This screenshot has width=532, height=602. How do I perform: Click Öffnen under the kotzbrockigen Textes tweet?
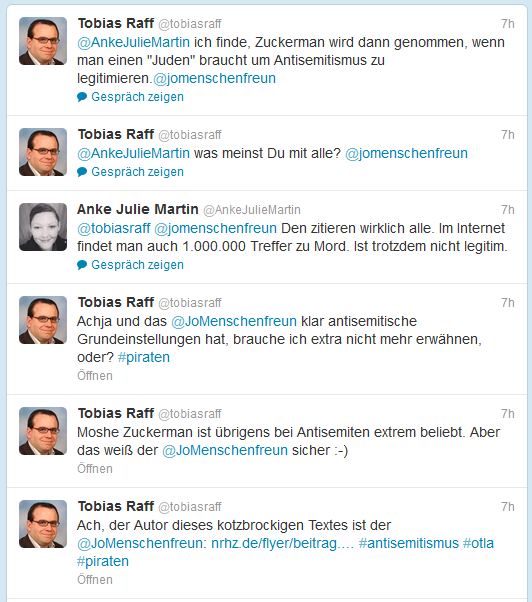click(x=95, y=580)
